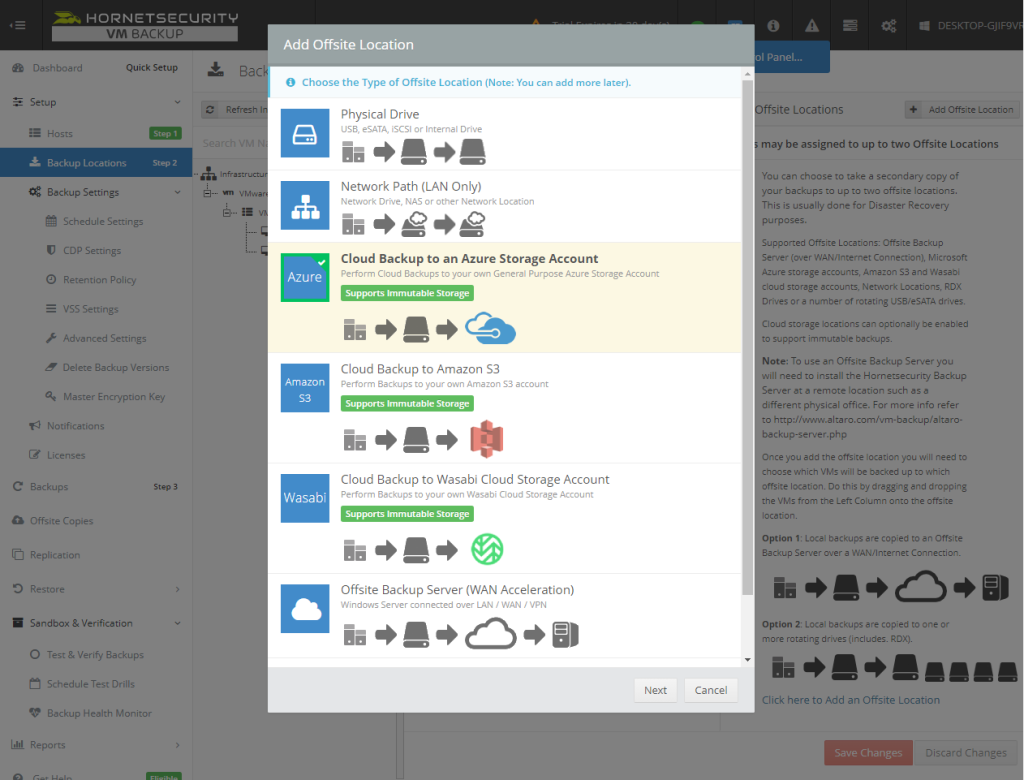Select the Physical Drive icon tile
The height and width of the screenshot is (780, 1024).
tap(305, 133)
